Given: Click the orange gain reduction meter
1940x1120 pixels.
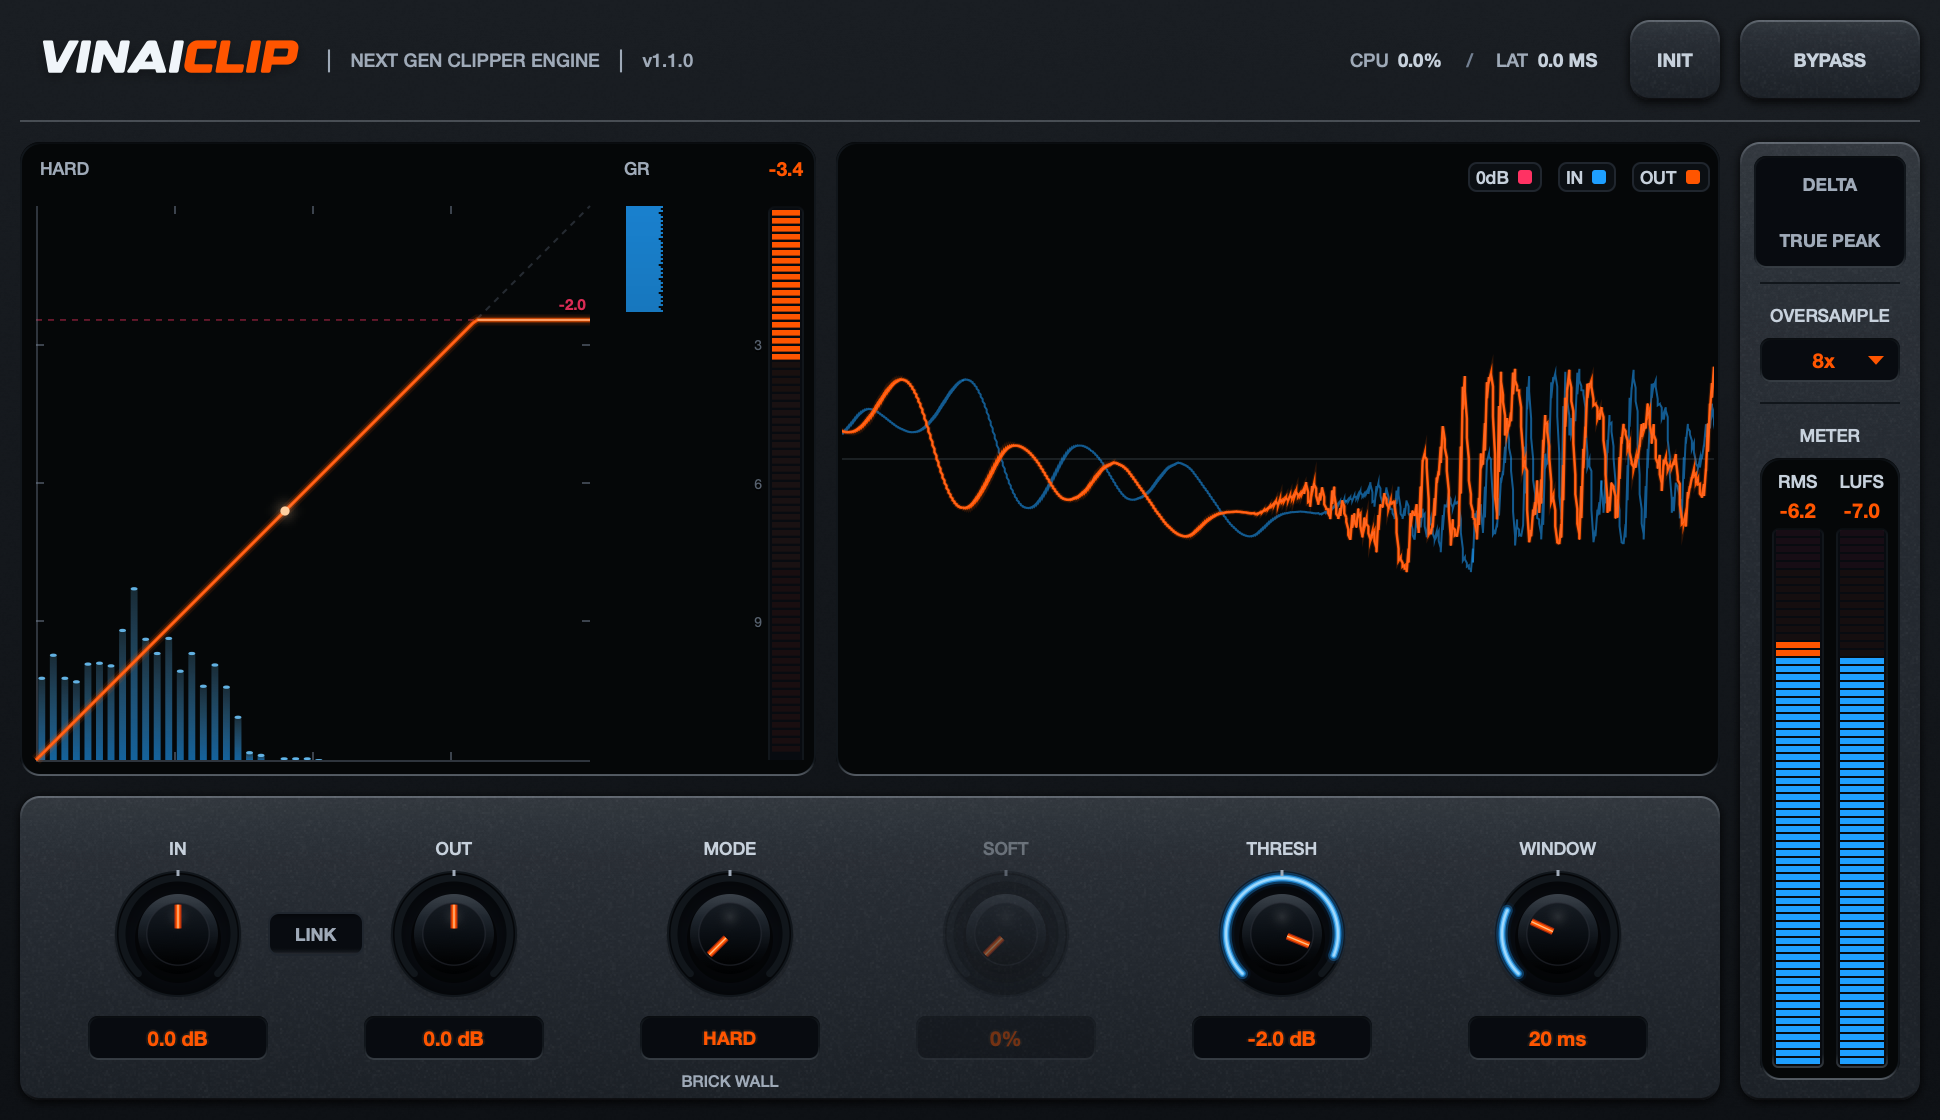Looking at the screenshot, I should 786,482.
